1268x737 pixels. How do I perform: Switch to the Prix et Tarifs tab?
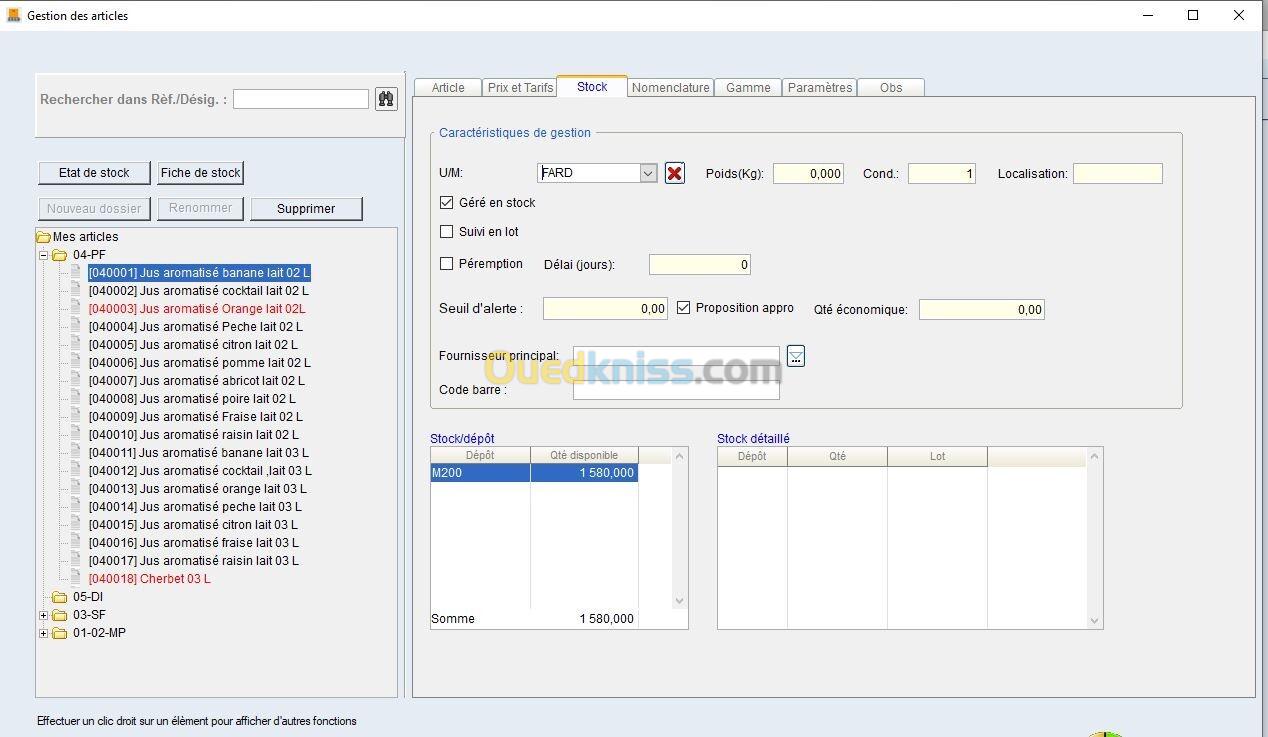coord(520,88)
